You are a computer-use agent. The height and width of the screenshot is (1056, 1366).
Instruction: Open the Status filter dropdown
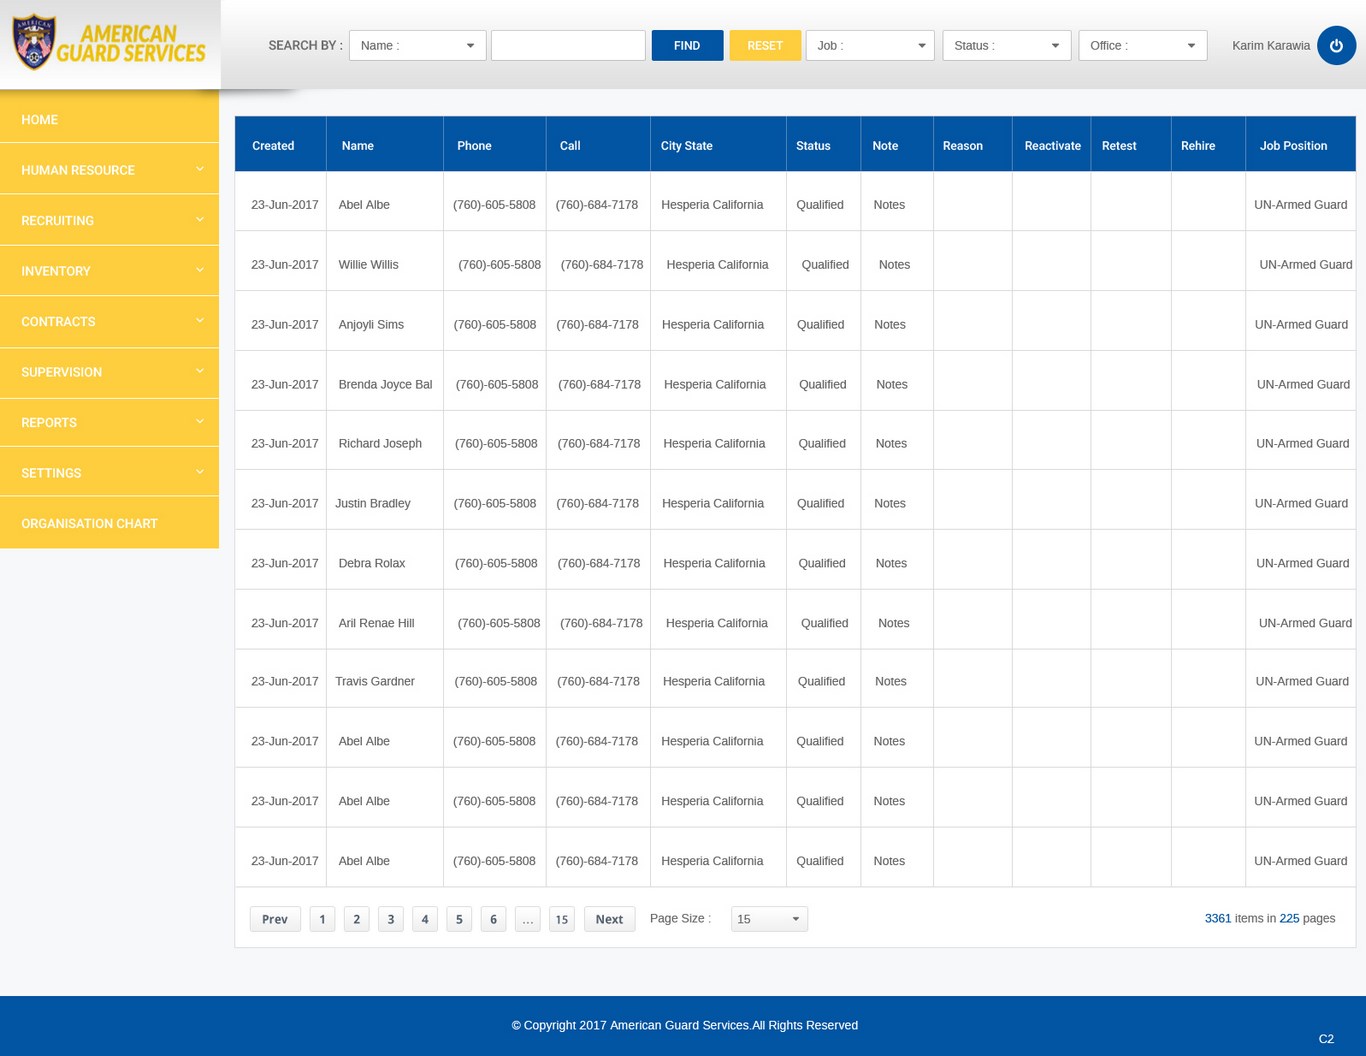click(1006, 45)
